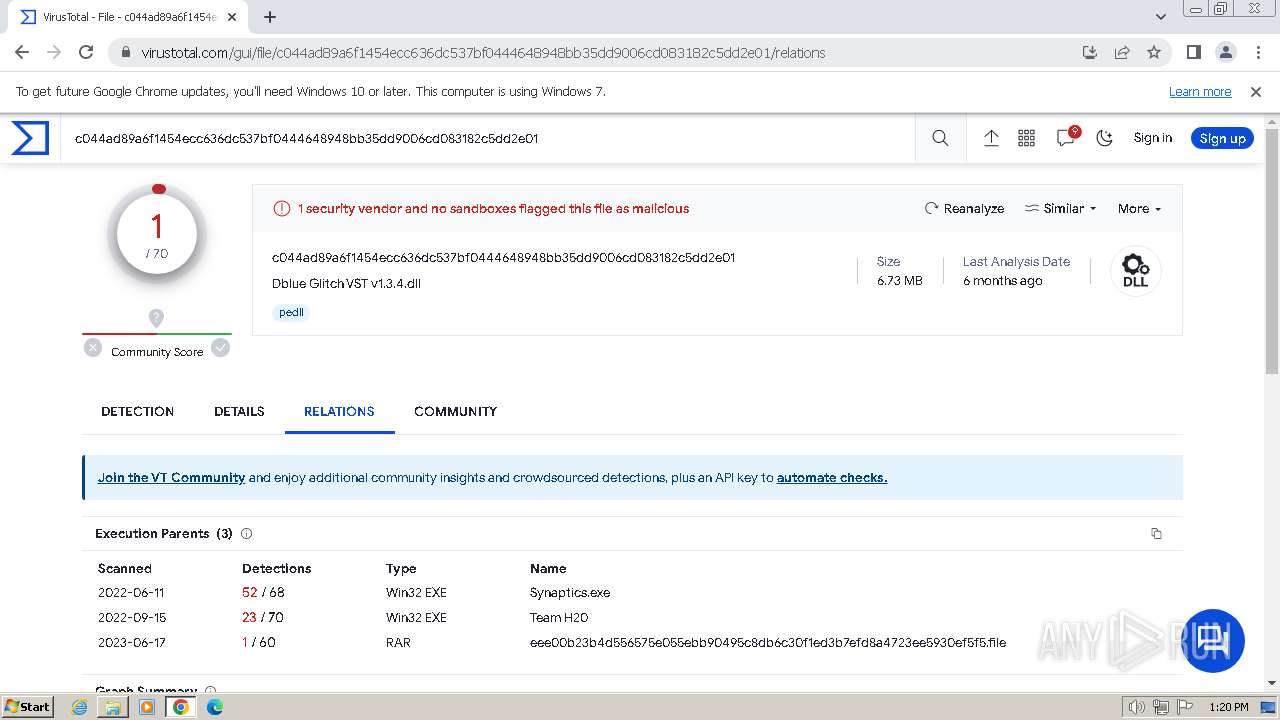Click Join the VT Community link
This screenshot has height=720, width=1280.
pyautogui.click(x=171, y=478)
